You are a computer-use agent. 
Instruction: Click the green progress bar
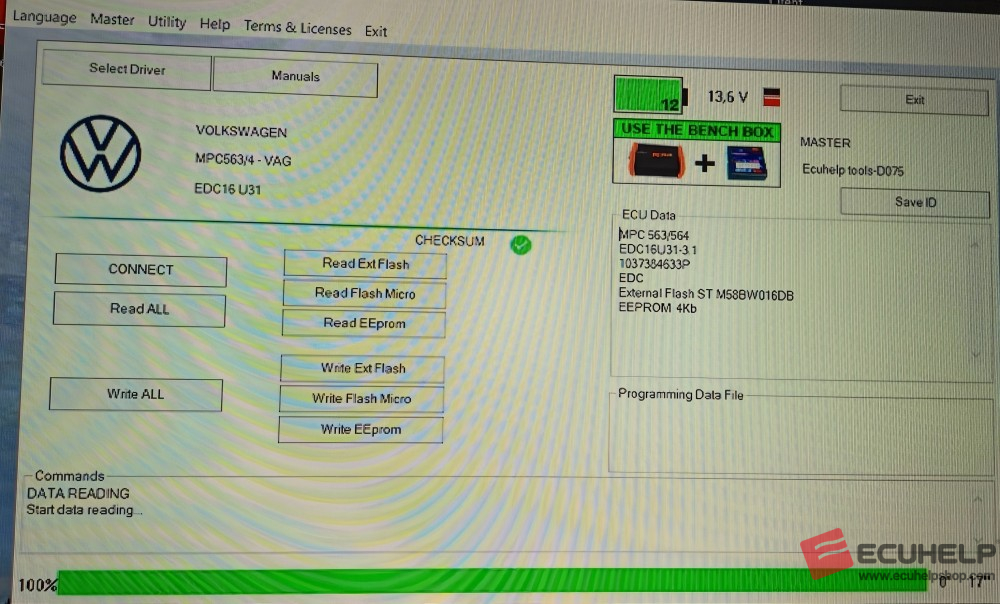pyautogui.click(x=500, y=582)
